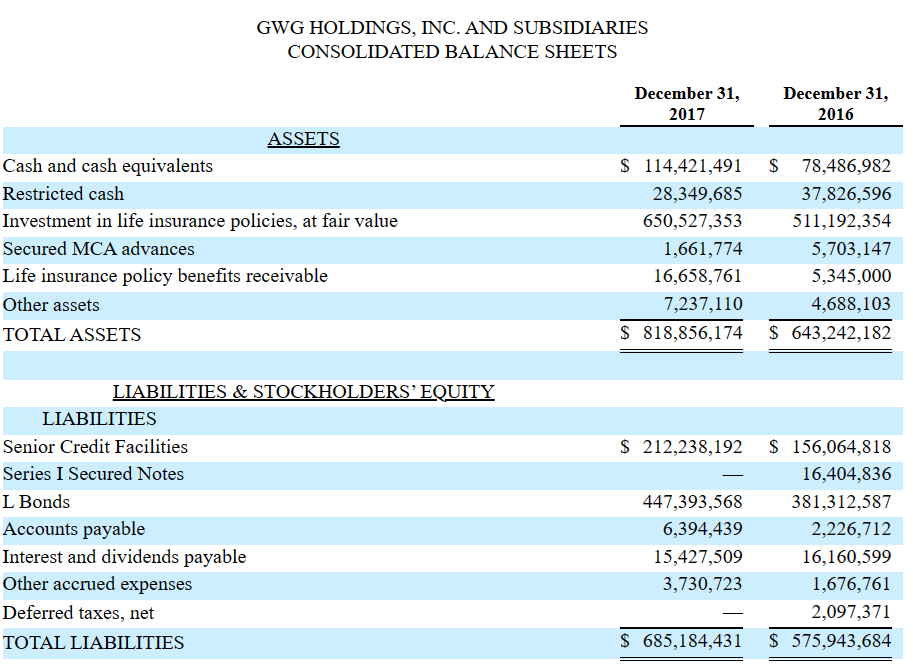Select the value 6,394,439
Image resolution: width=913 pixels, height=664 pixels.
point(703,529)
